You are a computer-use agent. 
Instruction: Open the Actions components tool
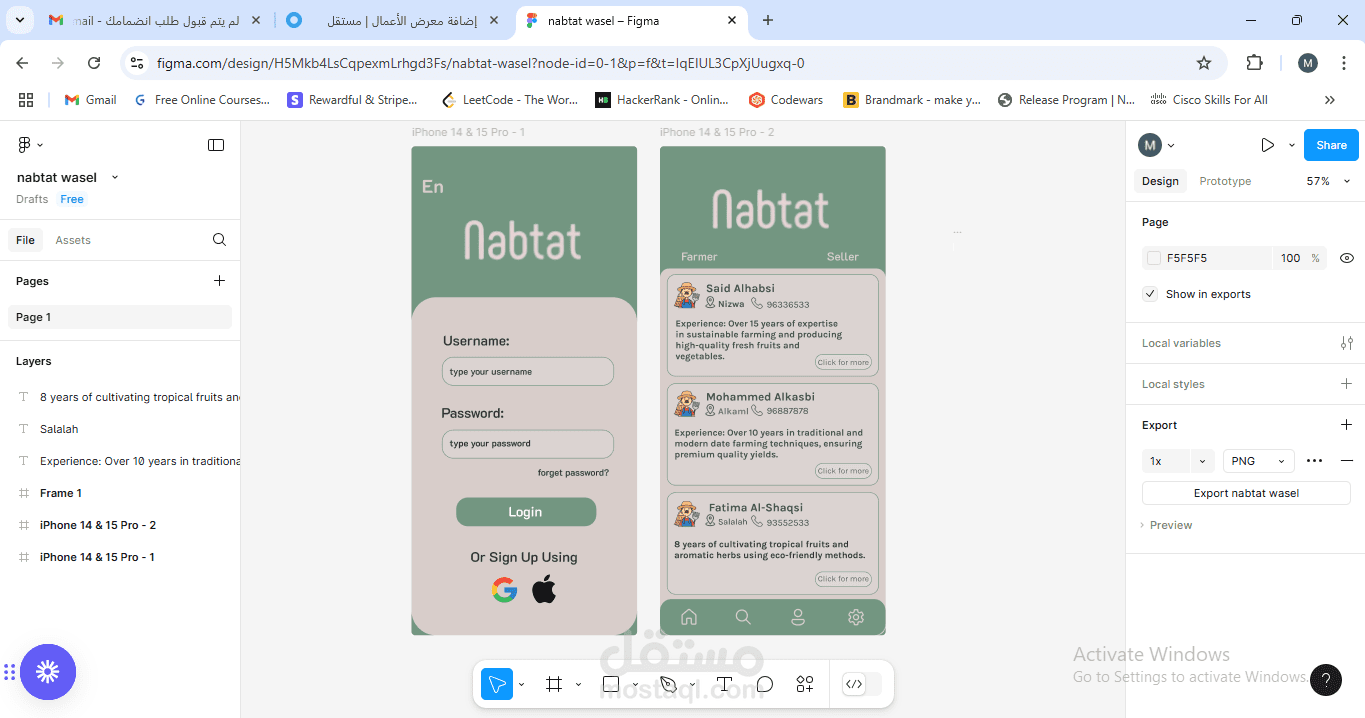coord(805,684)
